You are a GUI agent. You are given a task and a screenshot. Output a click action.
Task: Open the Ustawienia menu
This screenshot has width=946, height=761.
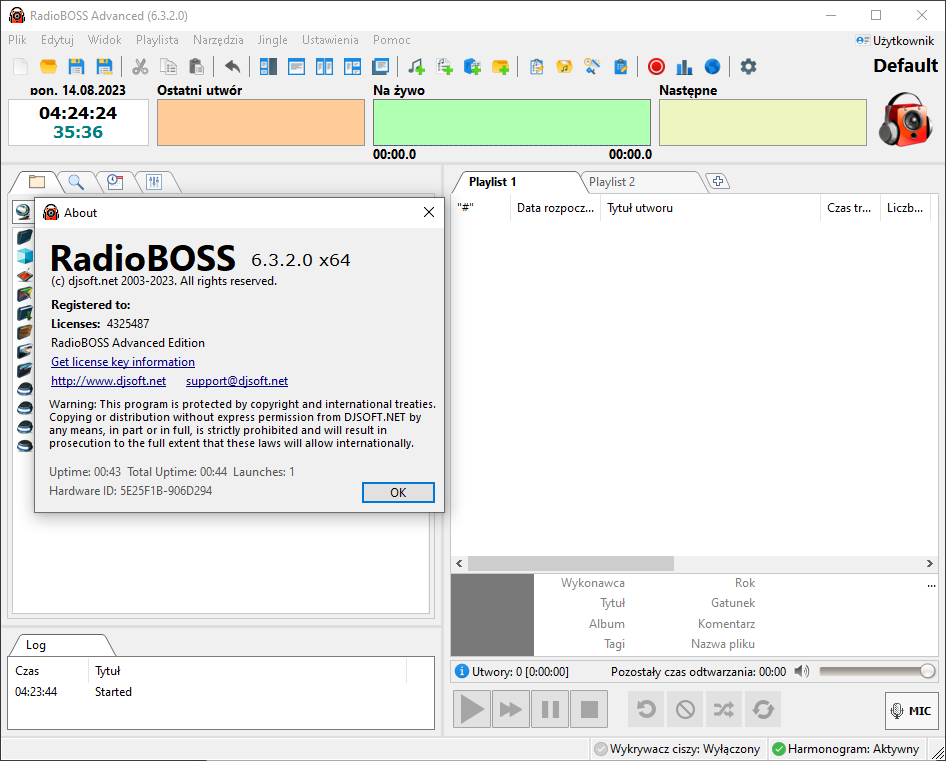[330, 40]
